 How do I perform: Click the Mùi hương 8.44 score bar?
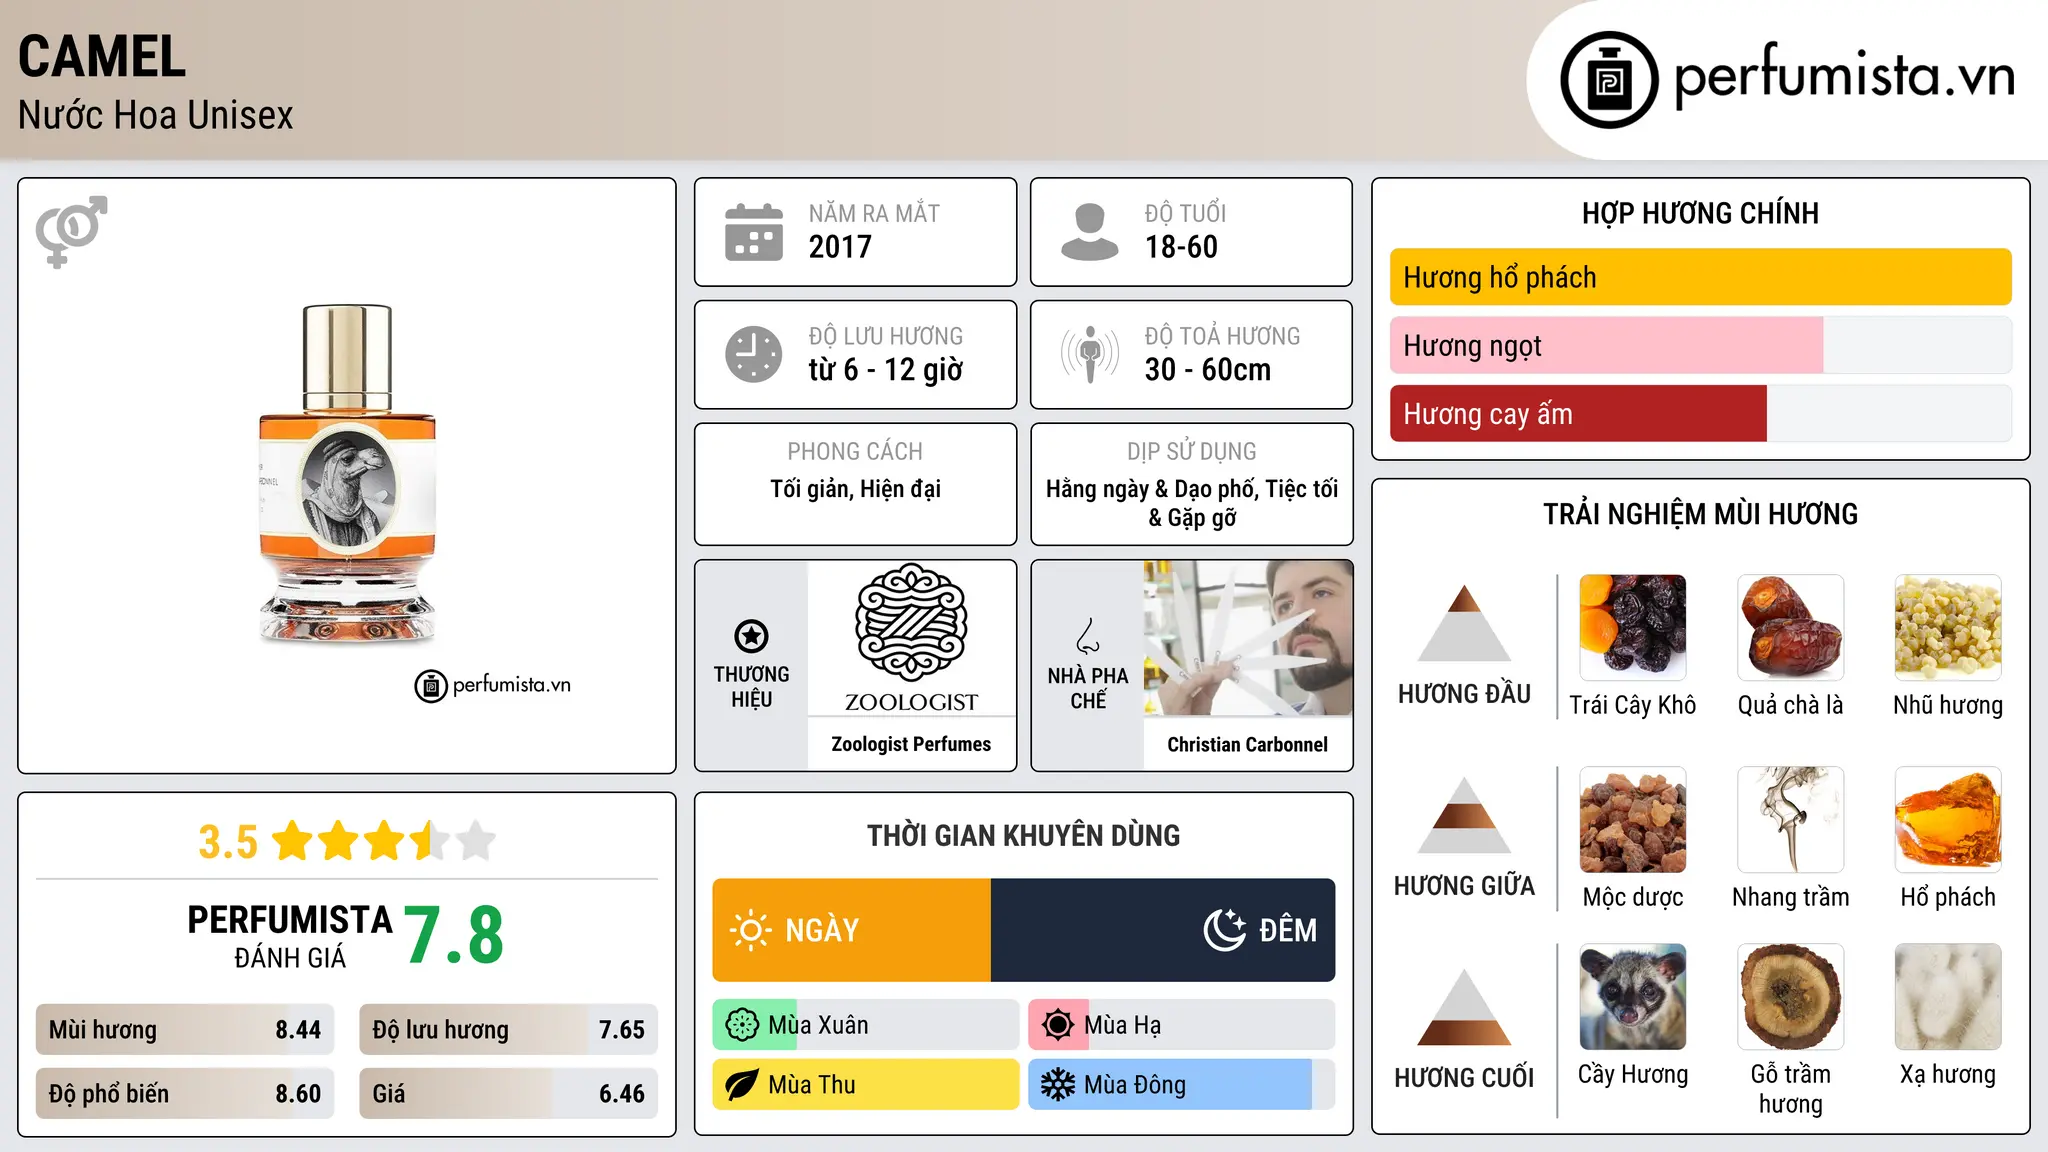185,1030
